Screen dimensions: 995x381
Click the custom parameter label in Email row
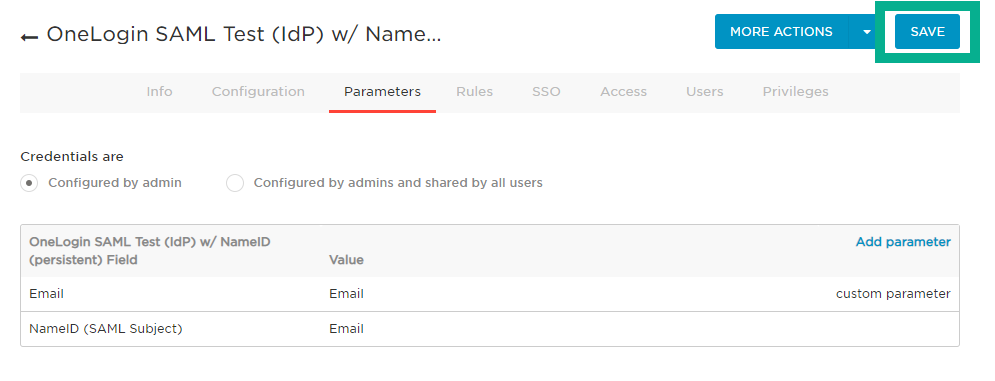coord(893,294)
